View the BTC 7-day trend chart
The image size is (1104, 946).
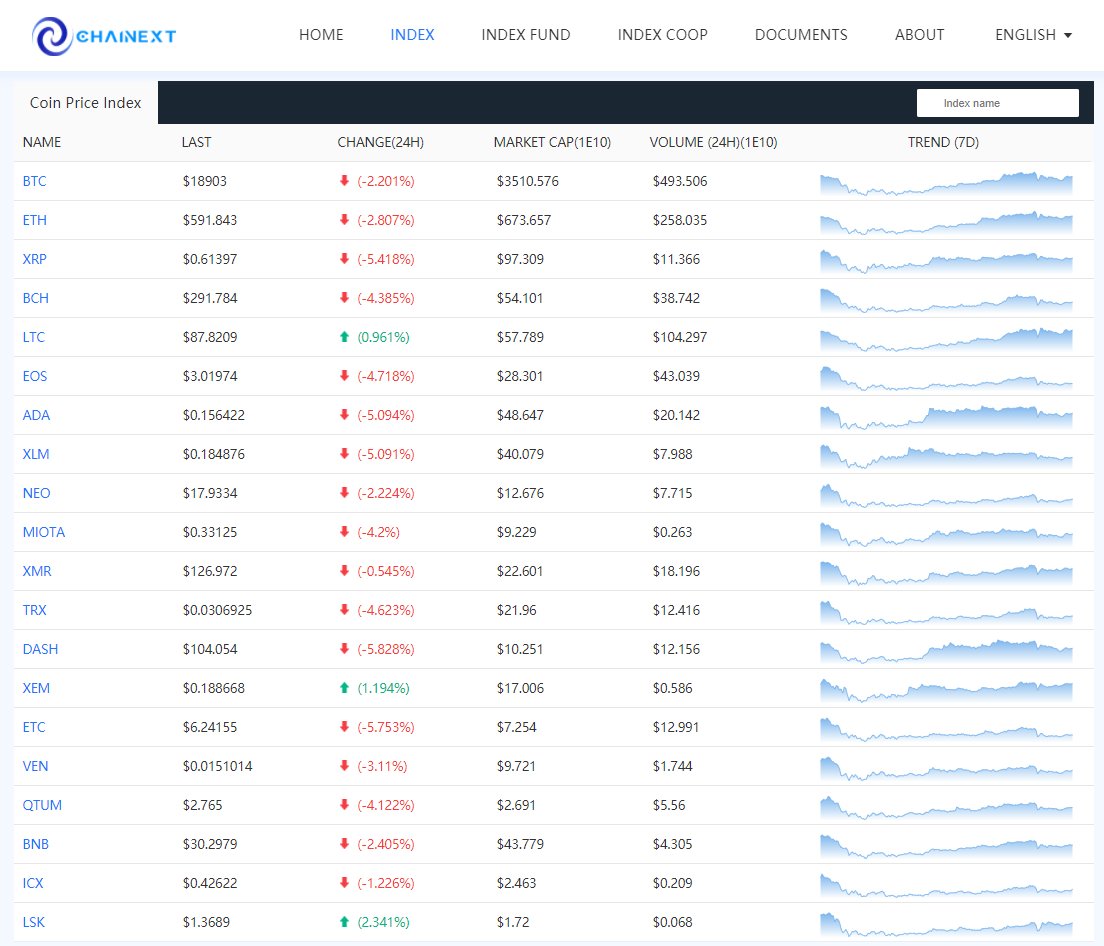pos(946,183)
